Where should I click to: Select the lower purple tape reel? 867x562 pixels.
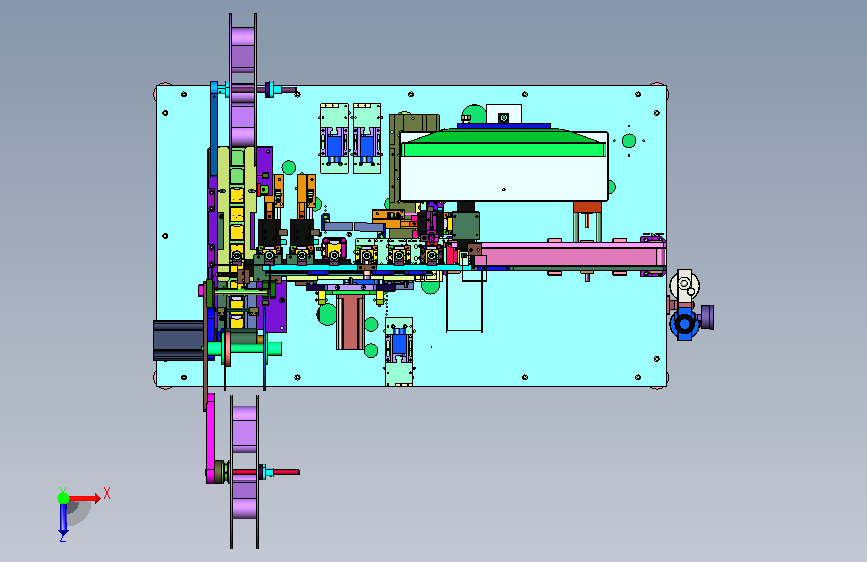click(x=244, y=472)
